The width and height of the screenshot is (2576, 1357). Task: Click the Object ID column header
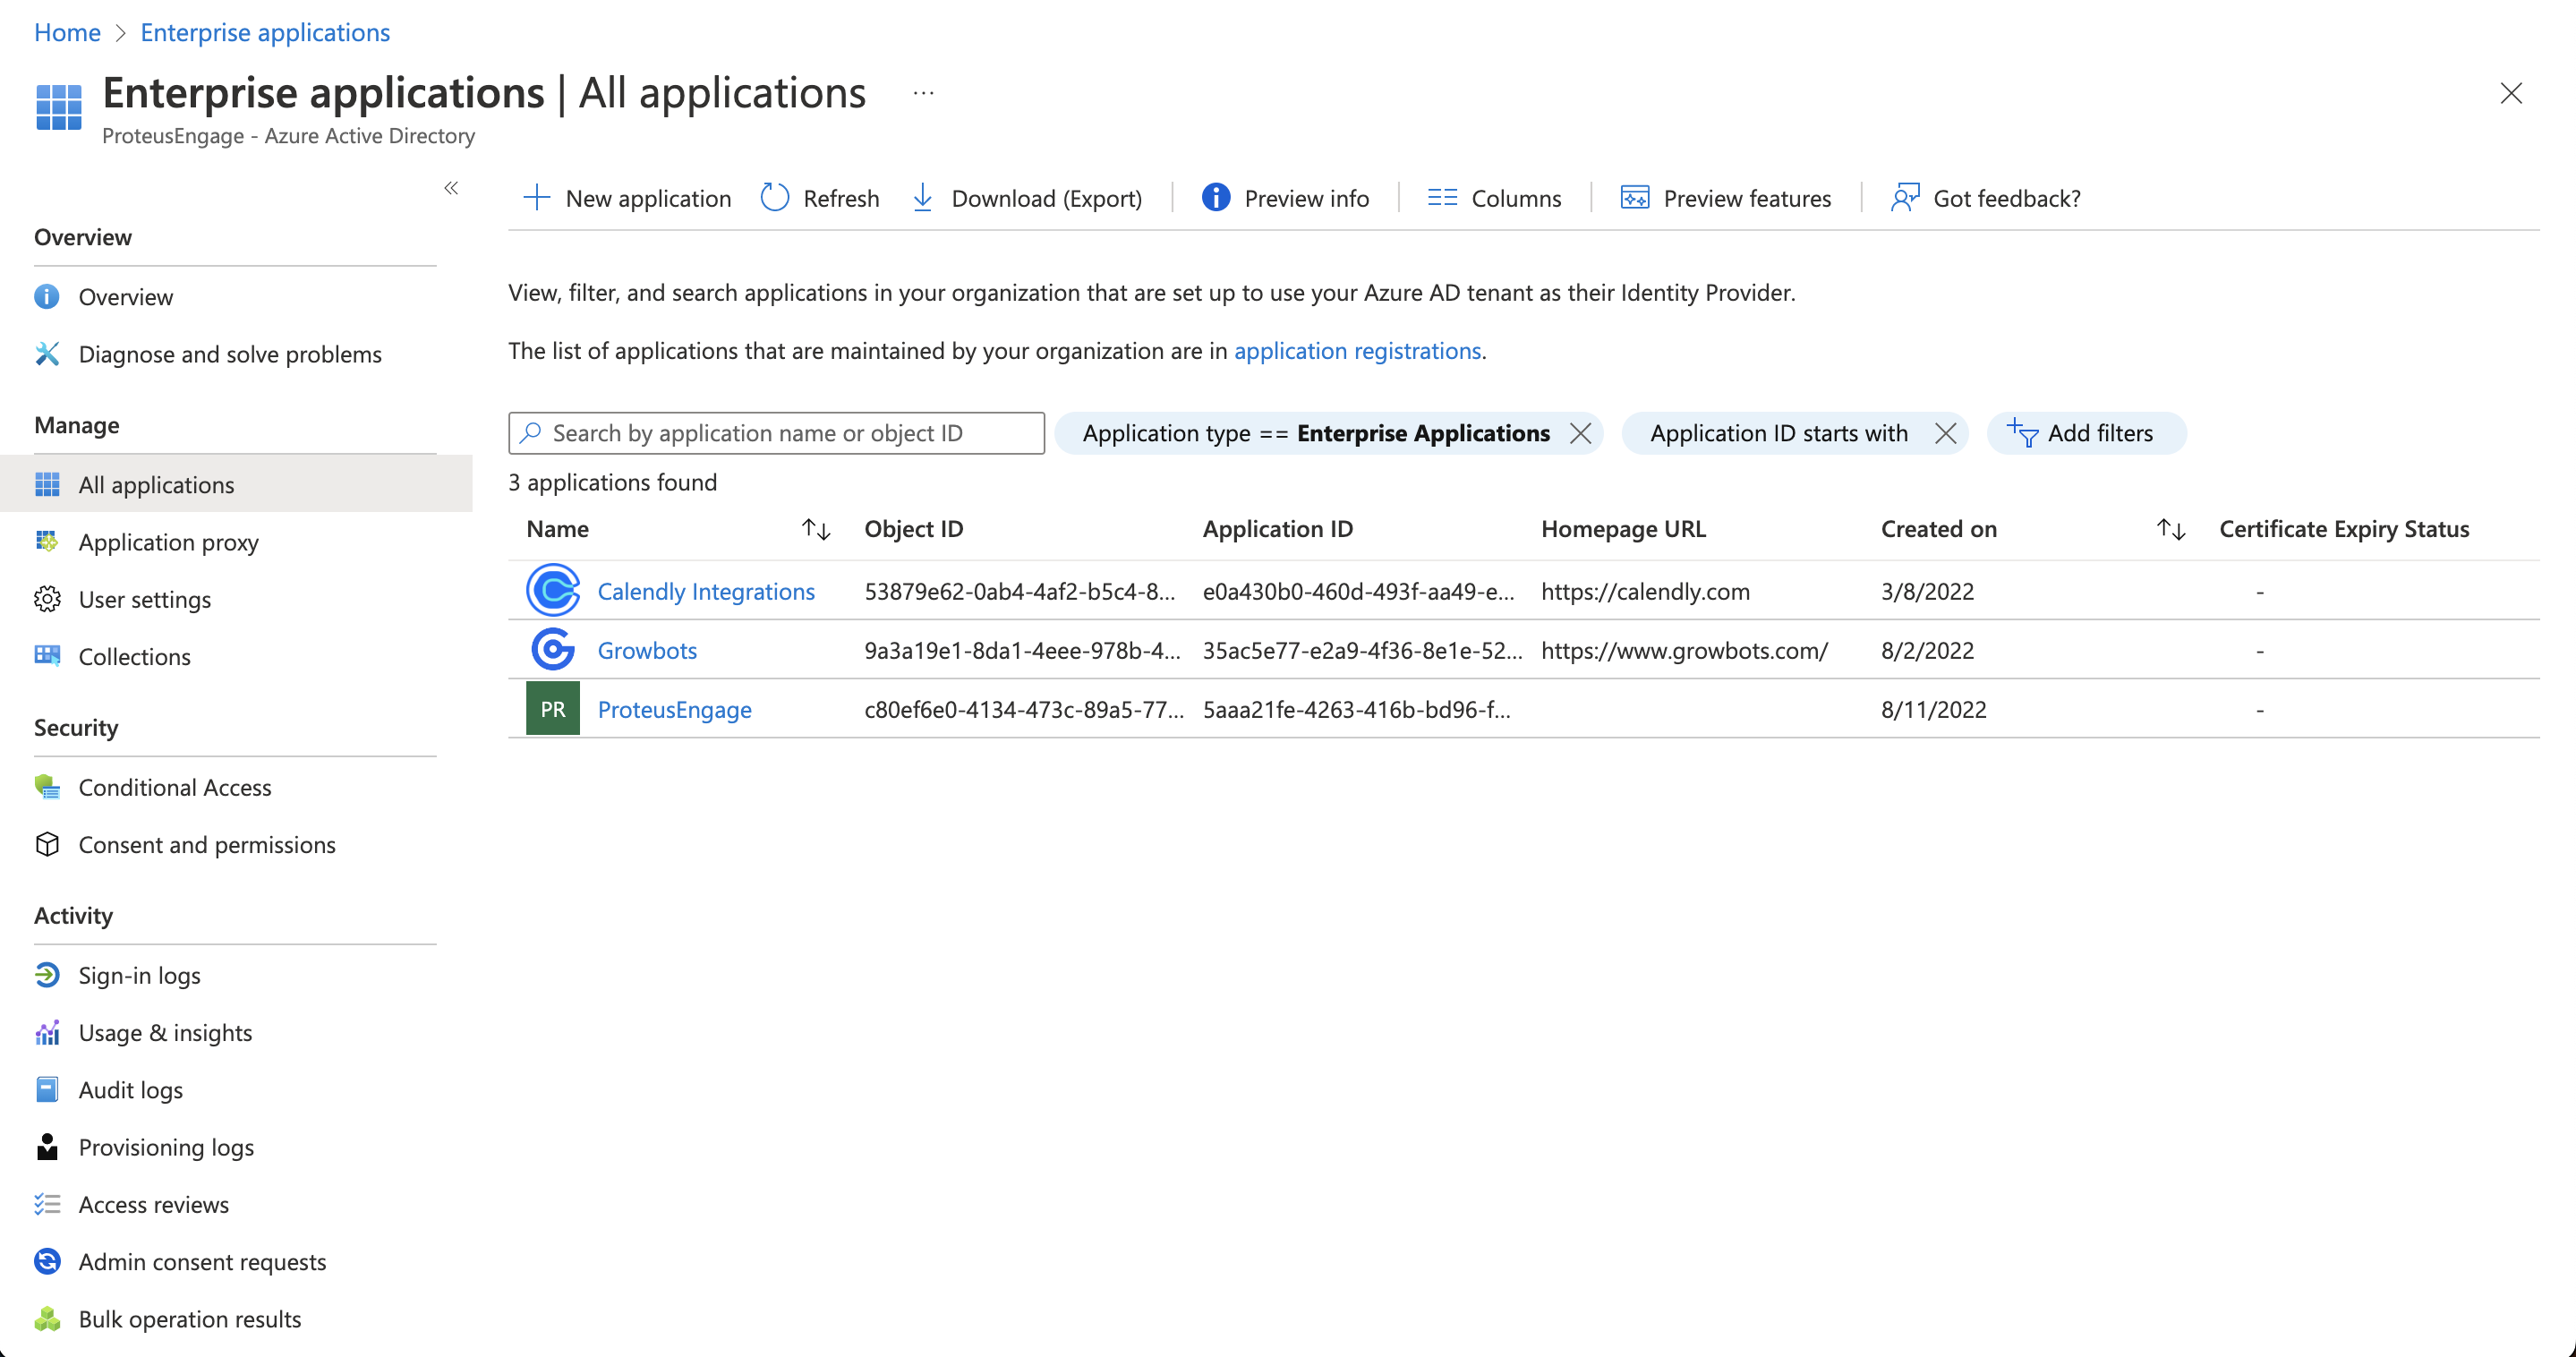click(913, 529)
